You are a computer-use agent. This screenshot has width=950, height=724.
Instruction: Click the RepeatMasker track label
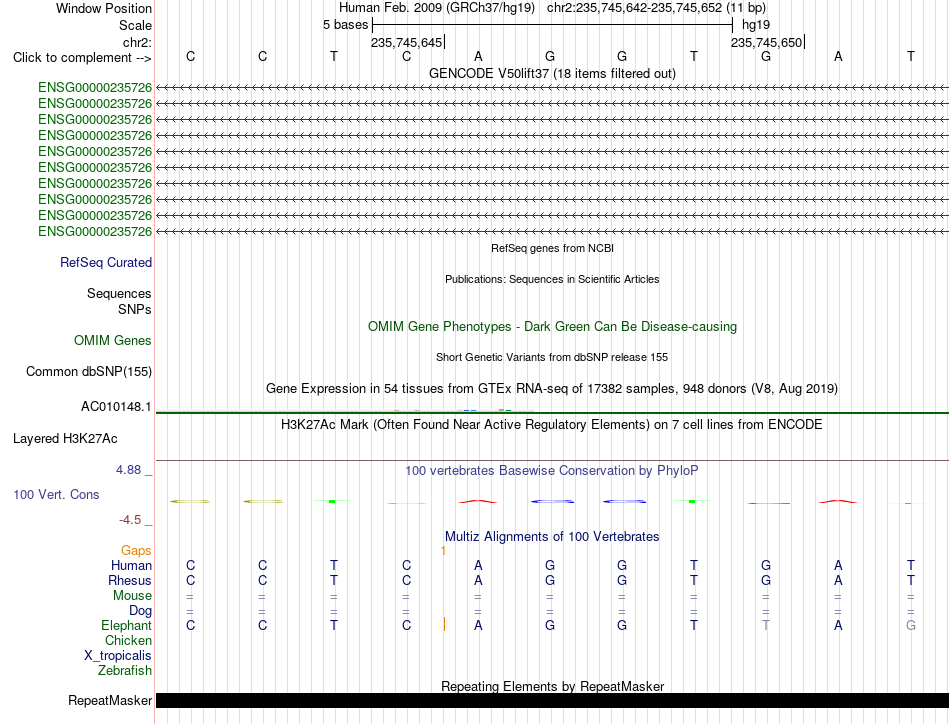pos(110,700)
